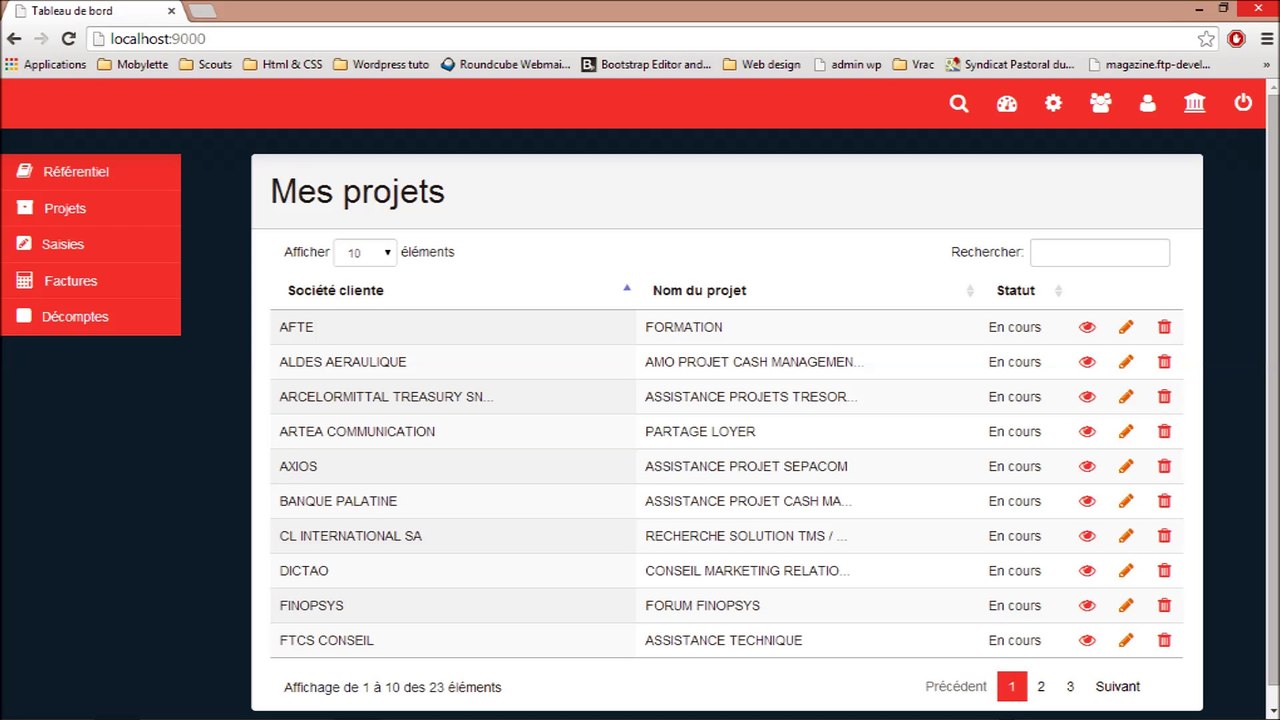Go back with browser back arrow
This screenshot has width=1280, height=720.
14,39
